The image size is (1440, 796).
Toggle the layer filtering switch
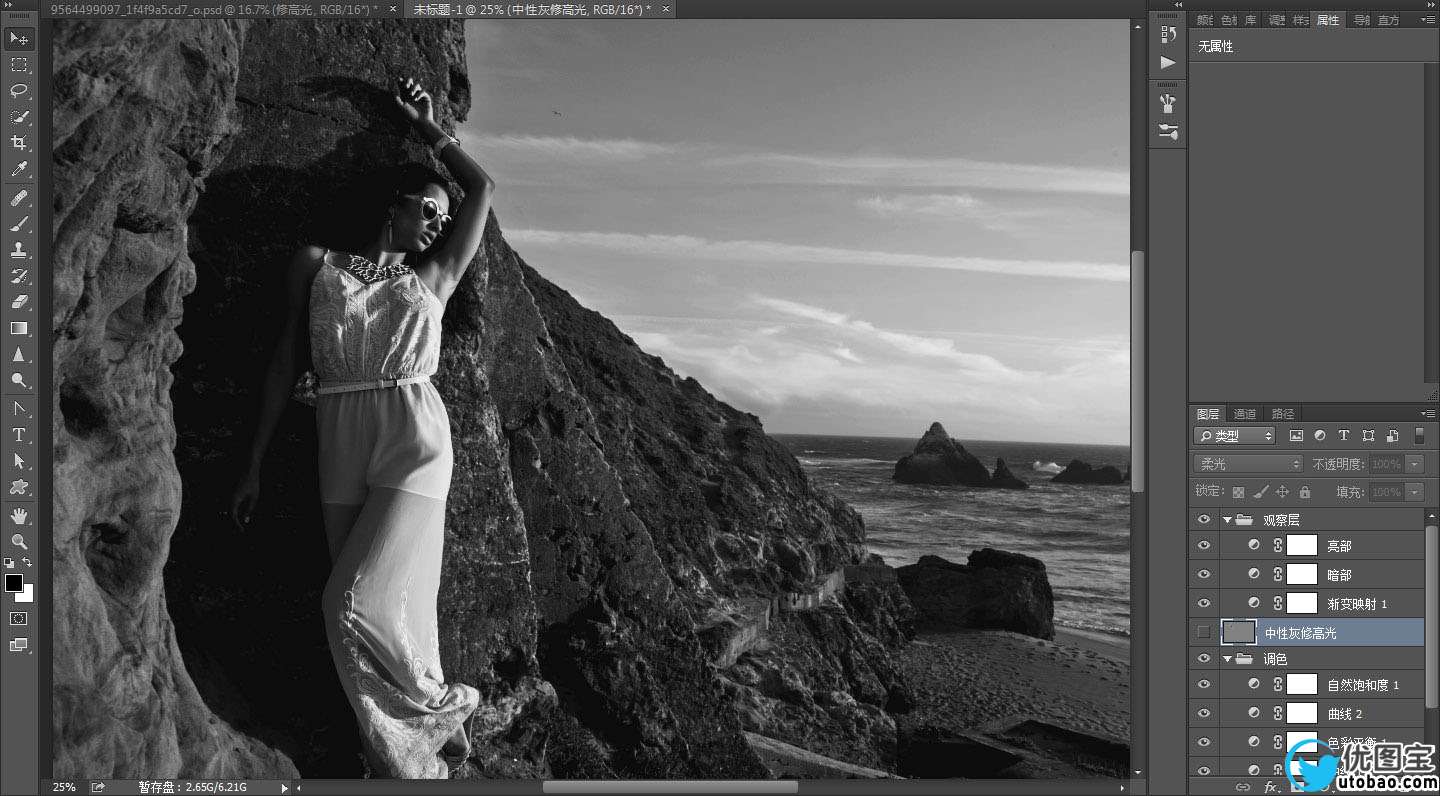[x=1418, y=436]
